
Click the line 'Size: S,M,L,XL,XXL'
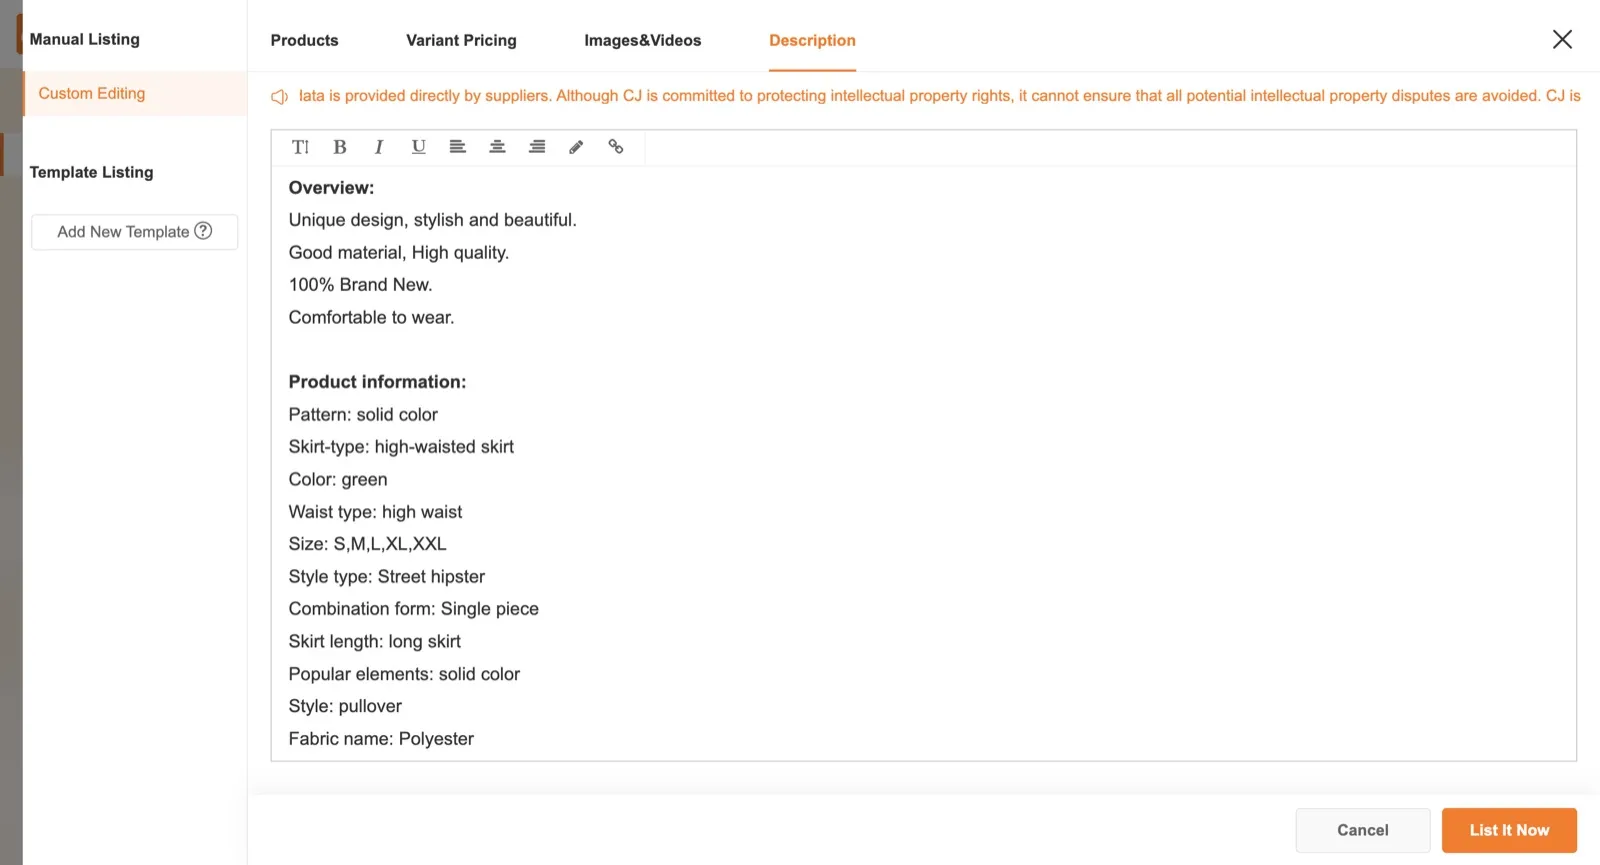[x=367, y=544]
